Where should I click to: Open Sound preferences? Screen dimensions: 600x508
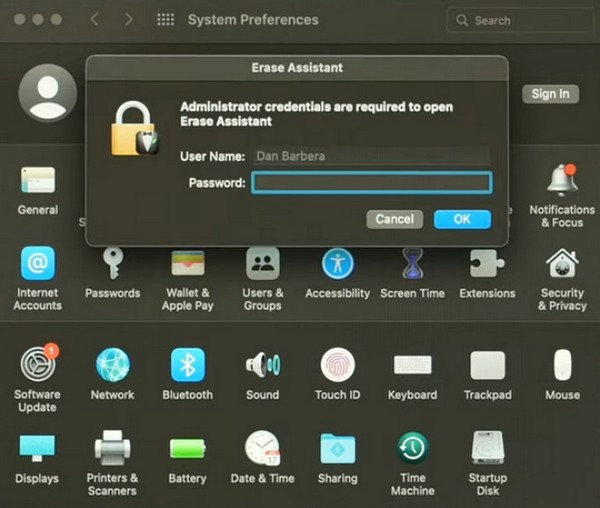[x=262, y=365]
